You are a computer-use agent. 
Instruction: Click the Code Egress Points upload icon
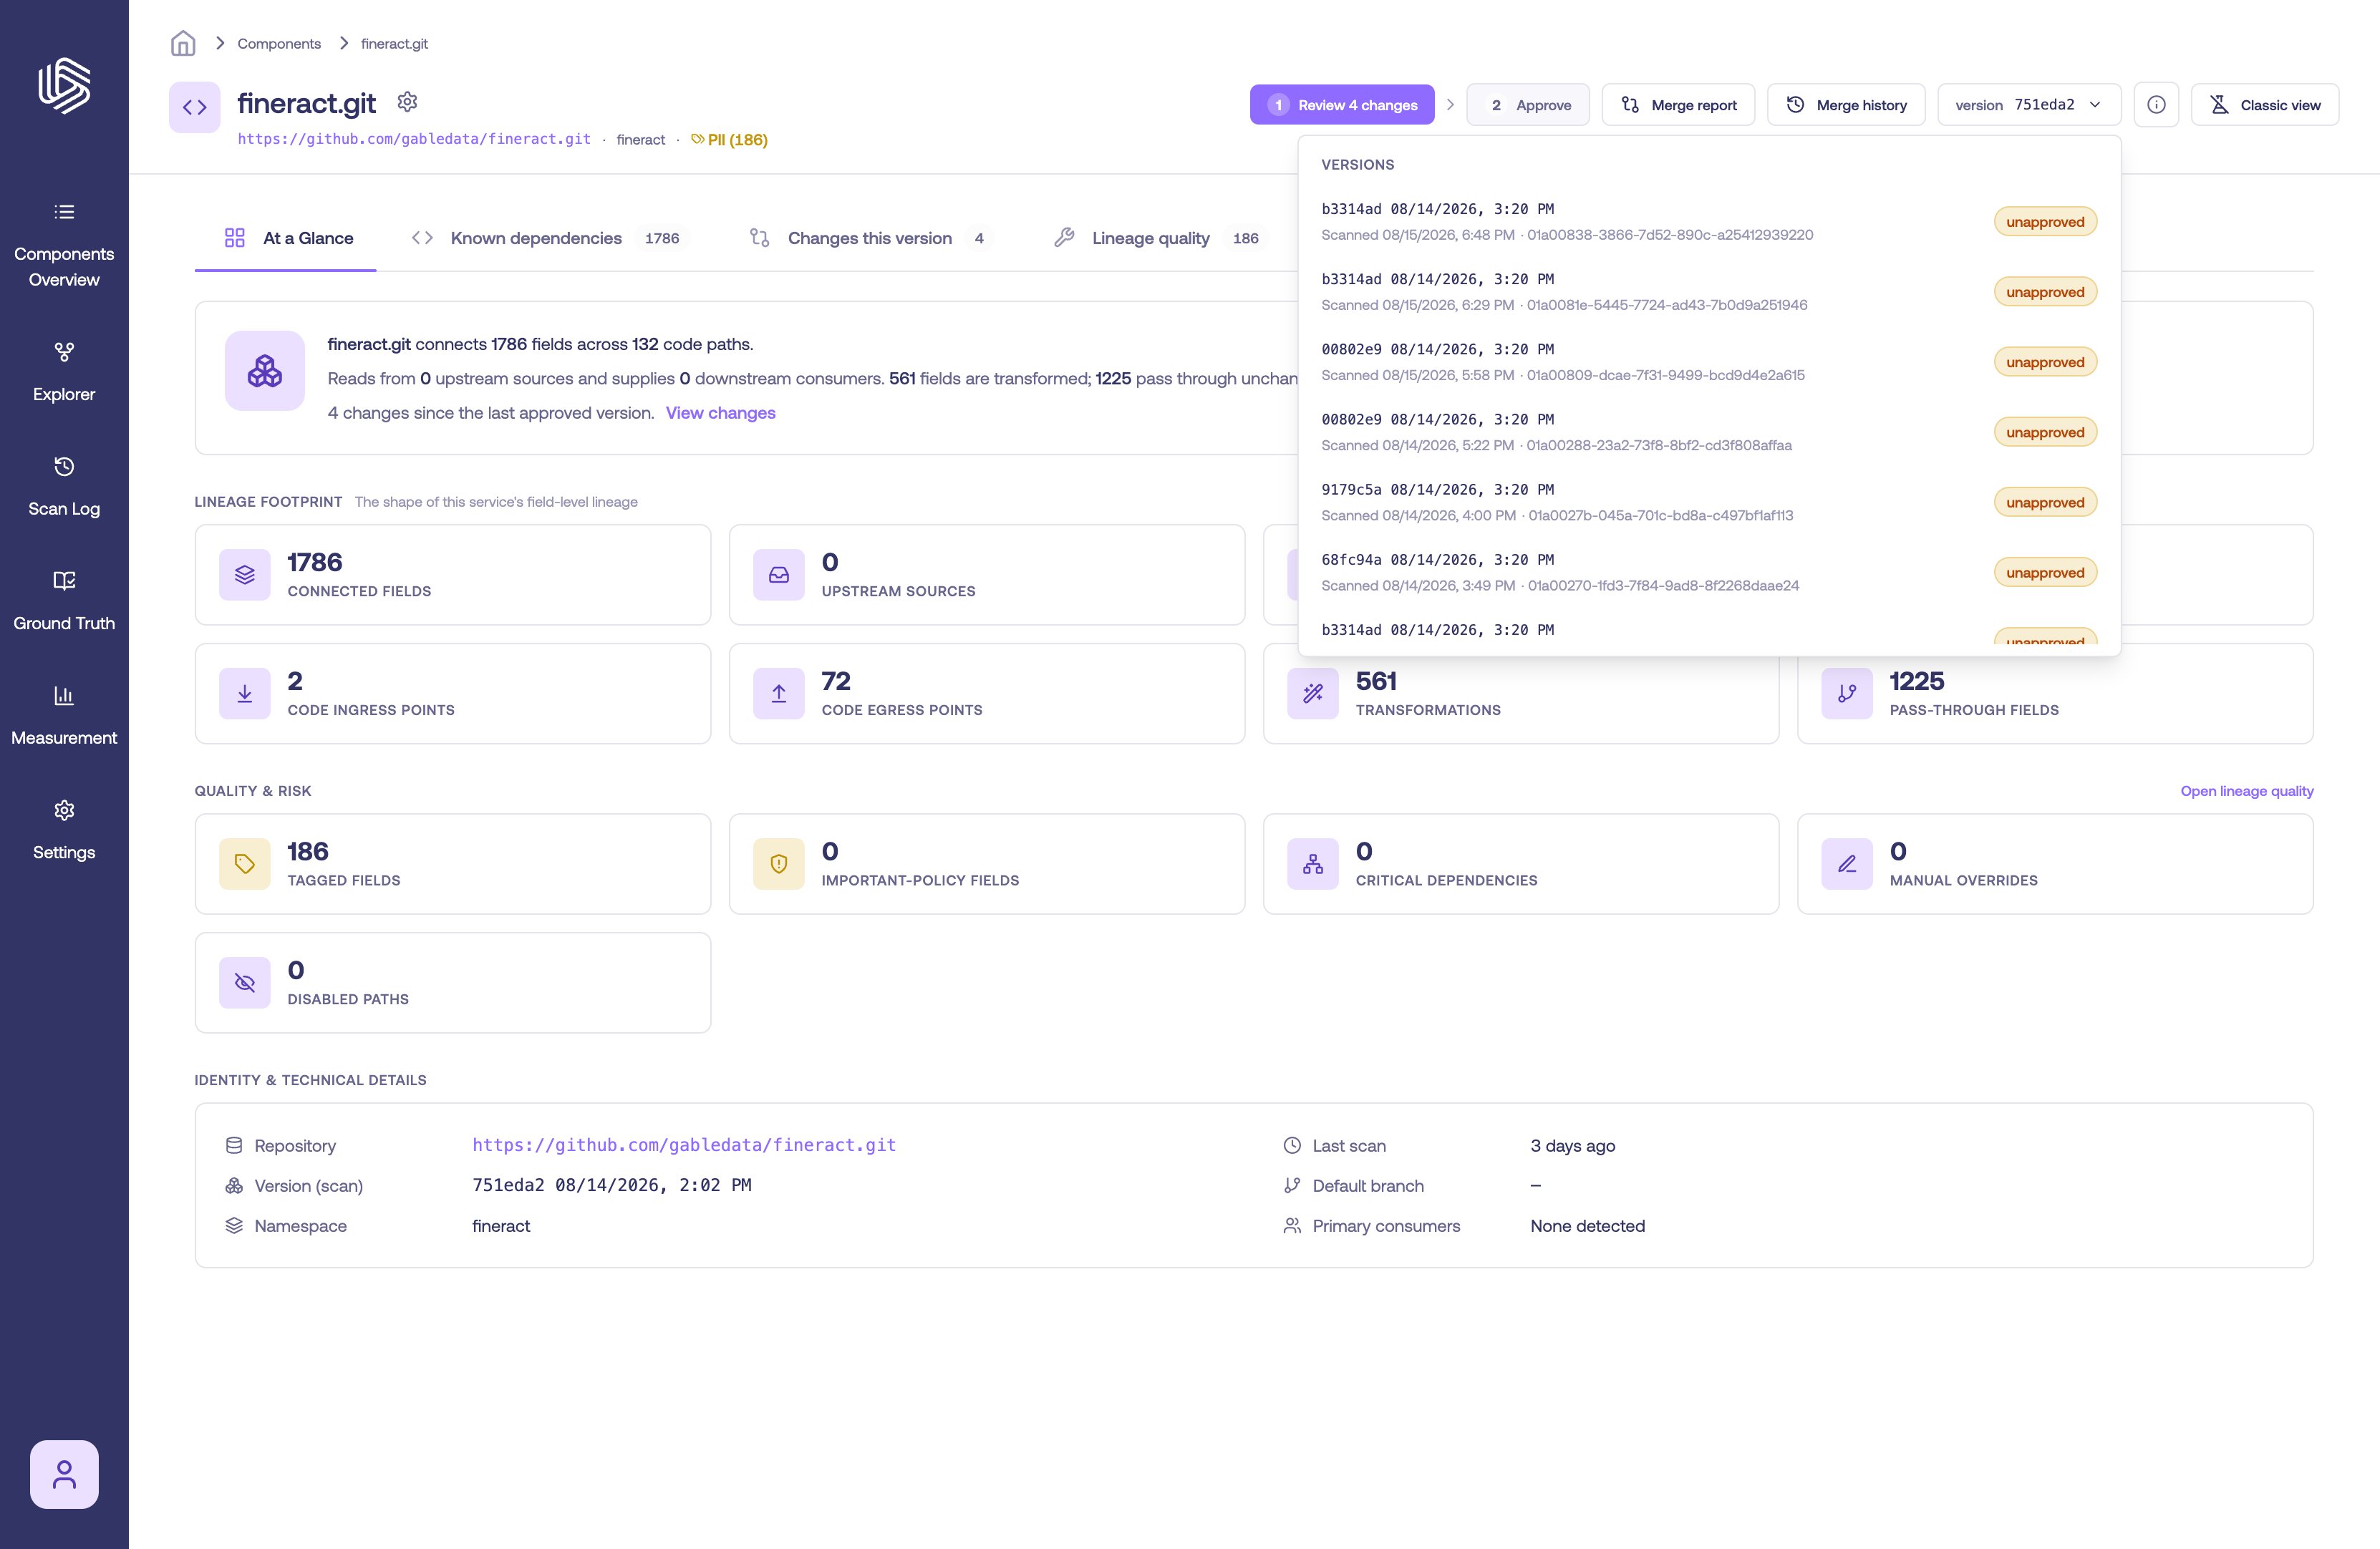coord(779,694)
